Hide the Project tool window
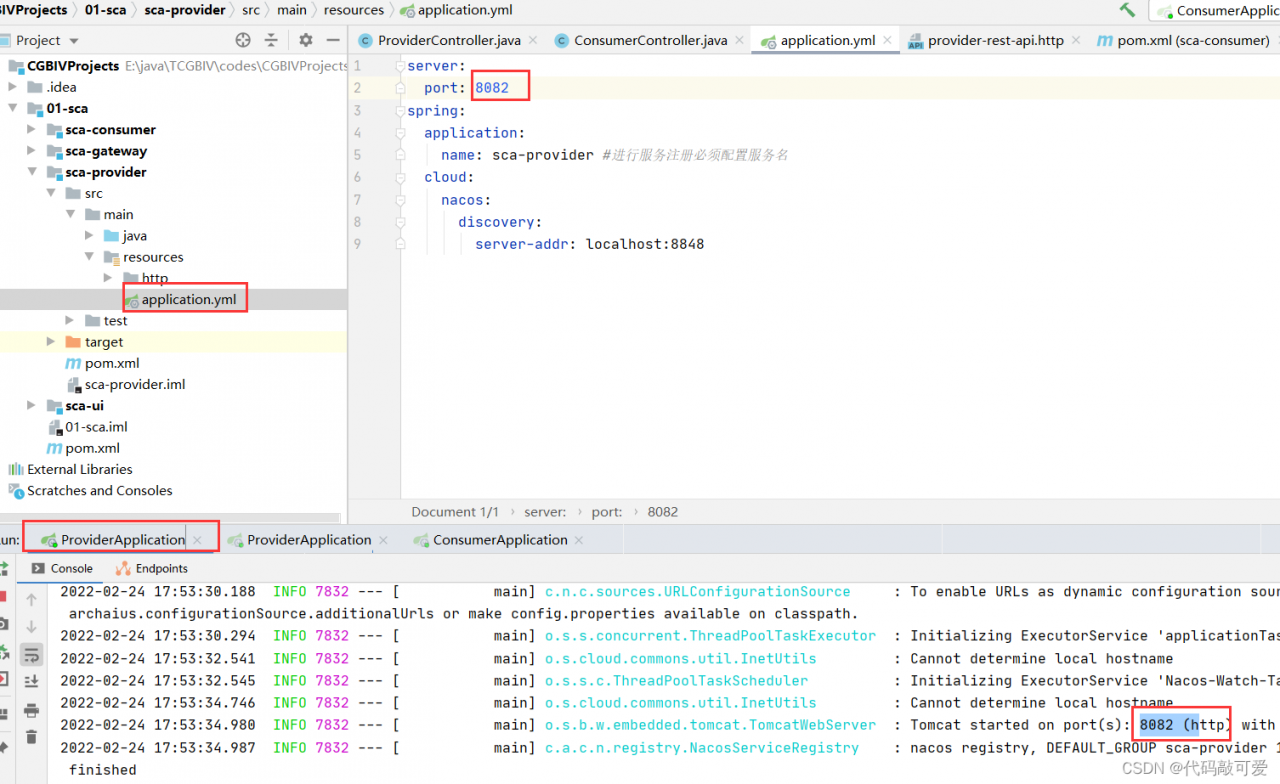 tap(331, 40)
